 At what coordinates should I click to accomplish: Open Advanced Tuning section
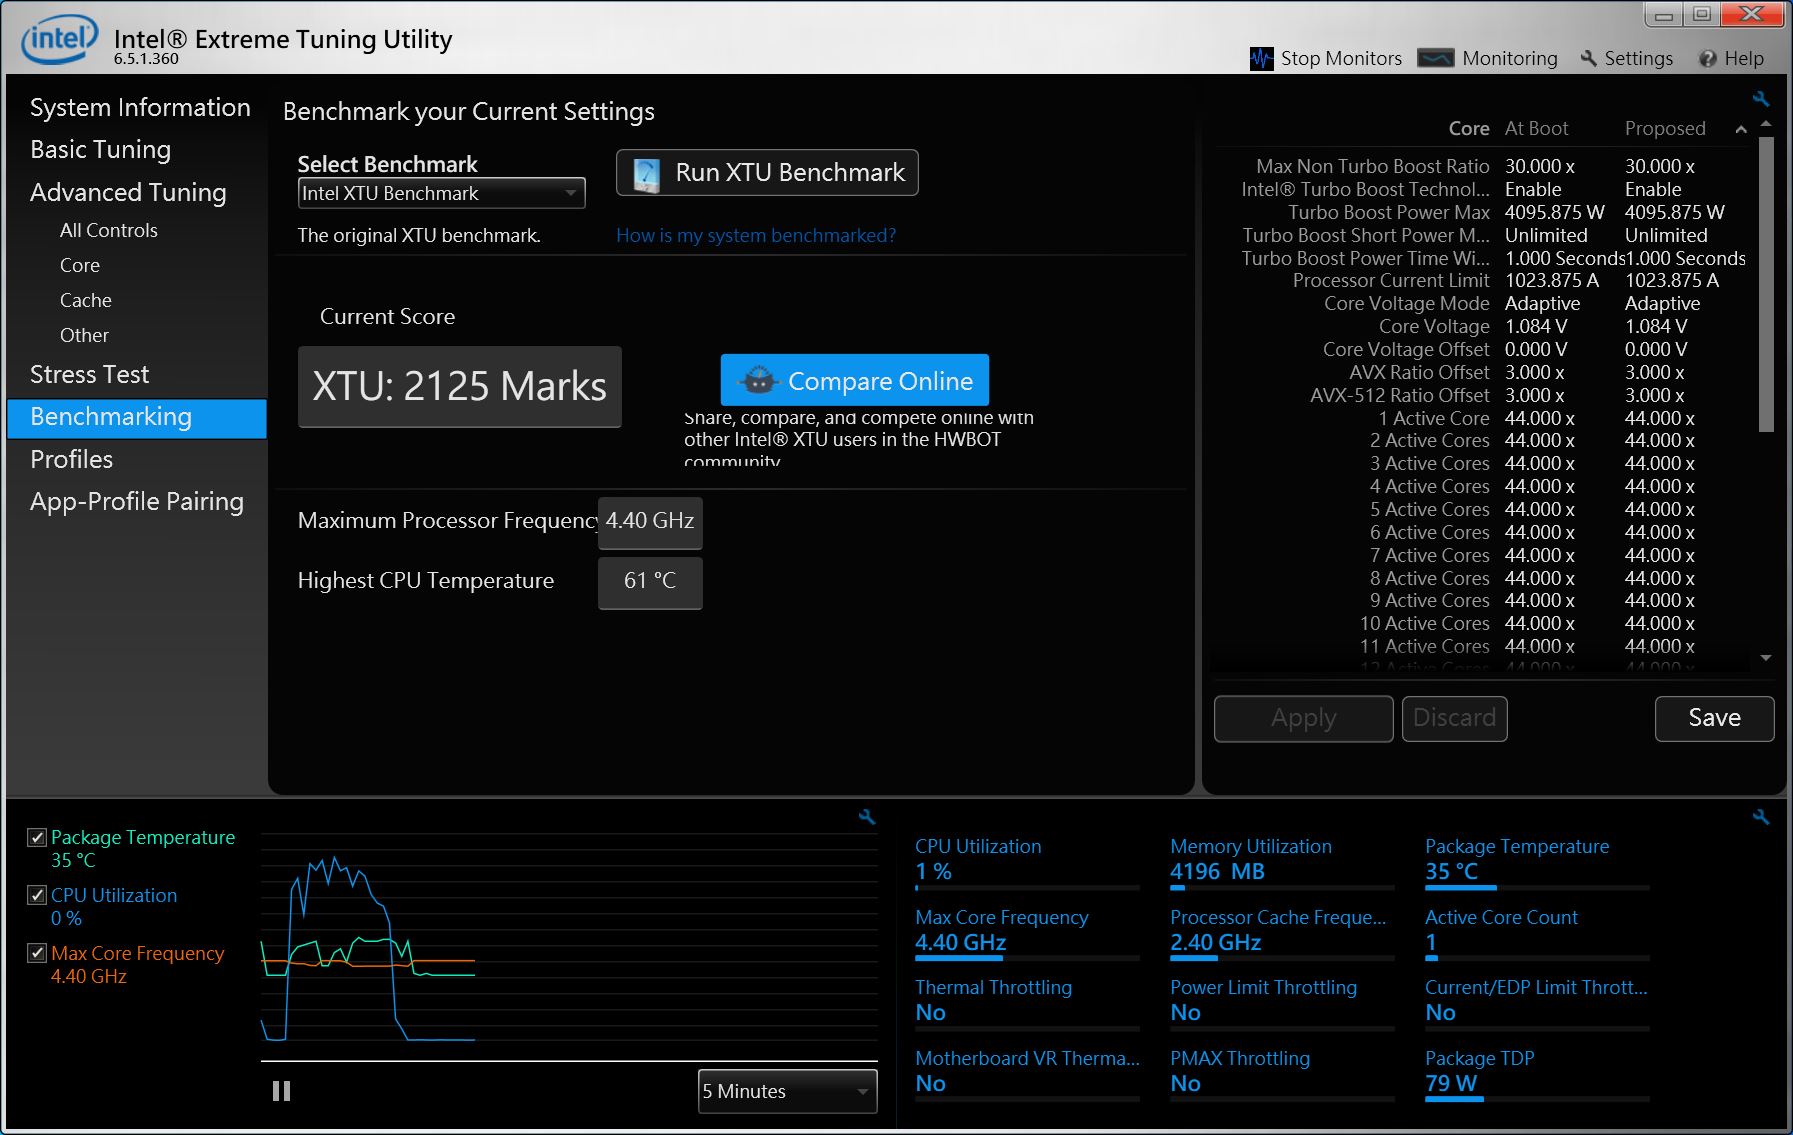coord(128,192)
